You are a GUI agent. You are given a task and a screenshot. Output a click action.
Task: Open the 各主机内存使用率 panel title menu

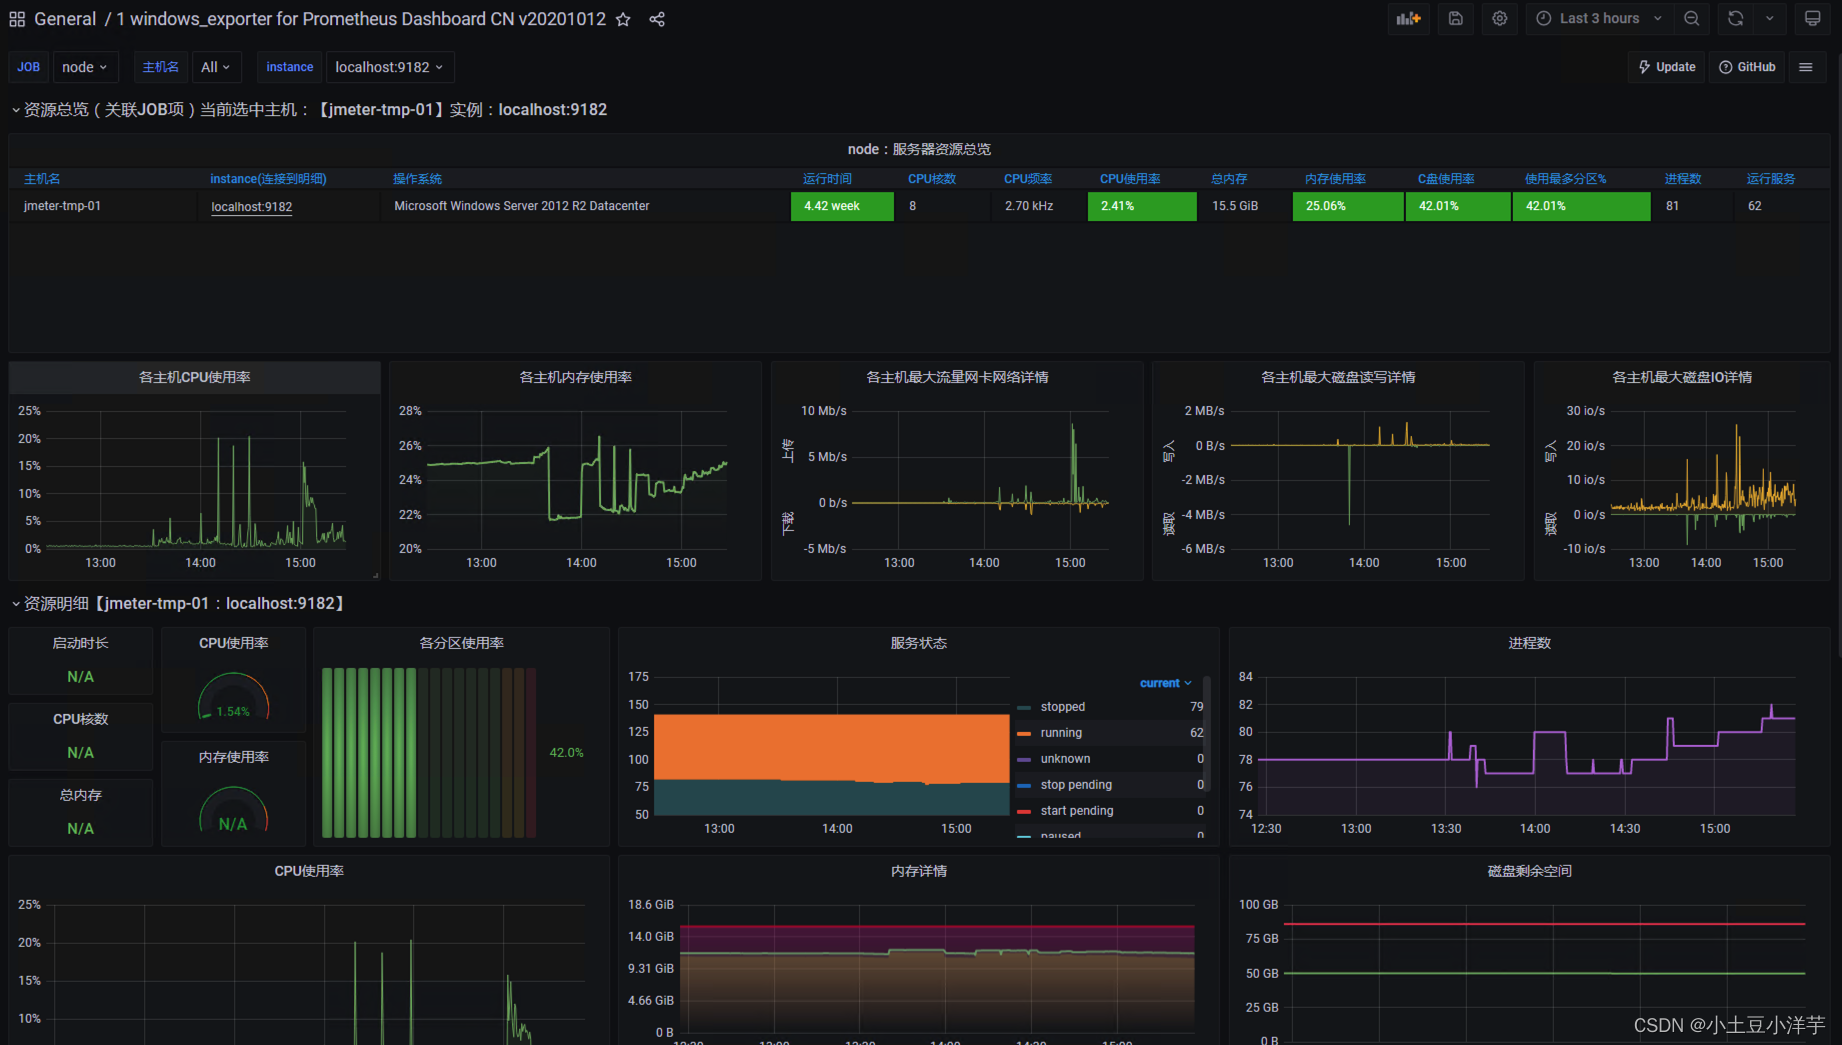575,377
